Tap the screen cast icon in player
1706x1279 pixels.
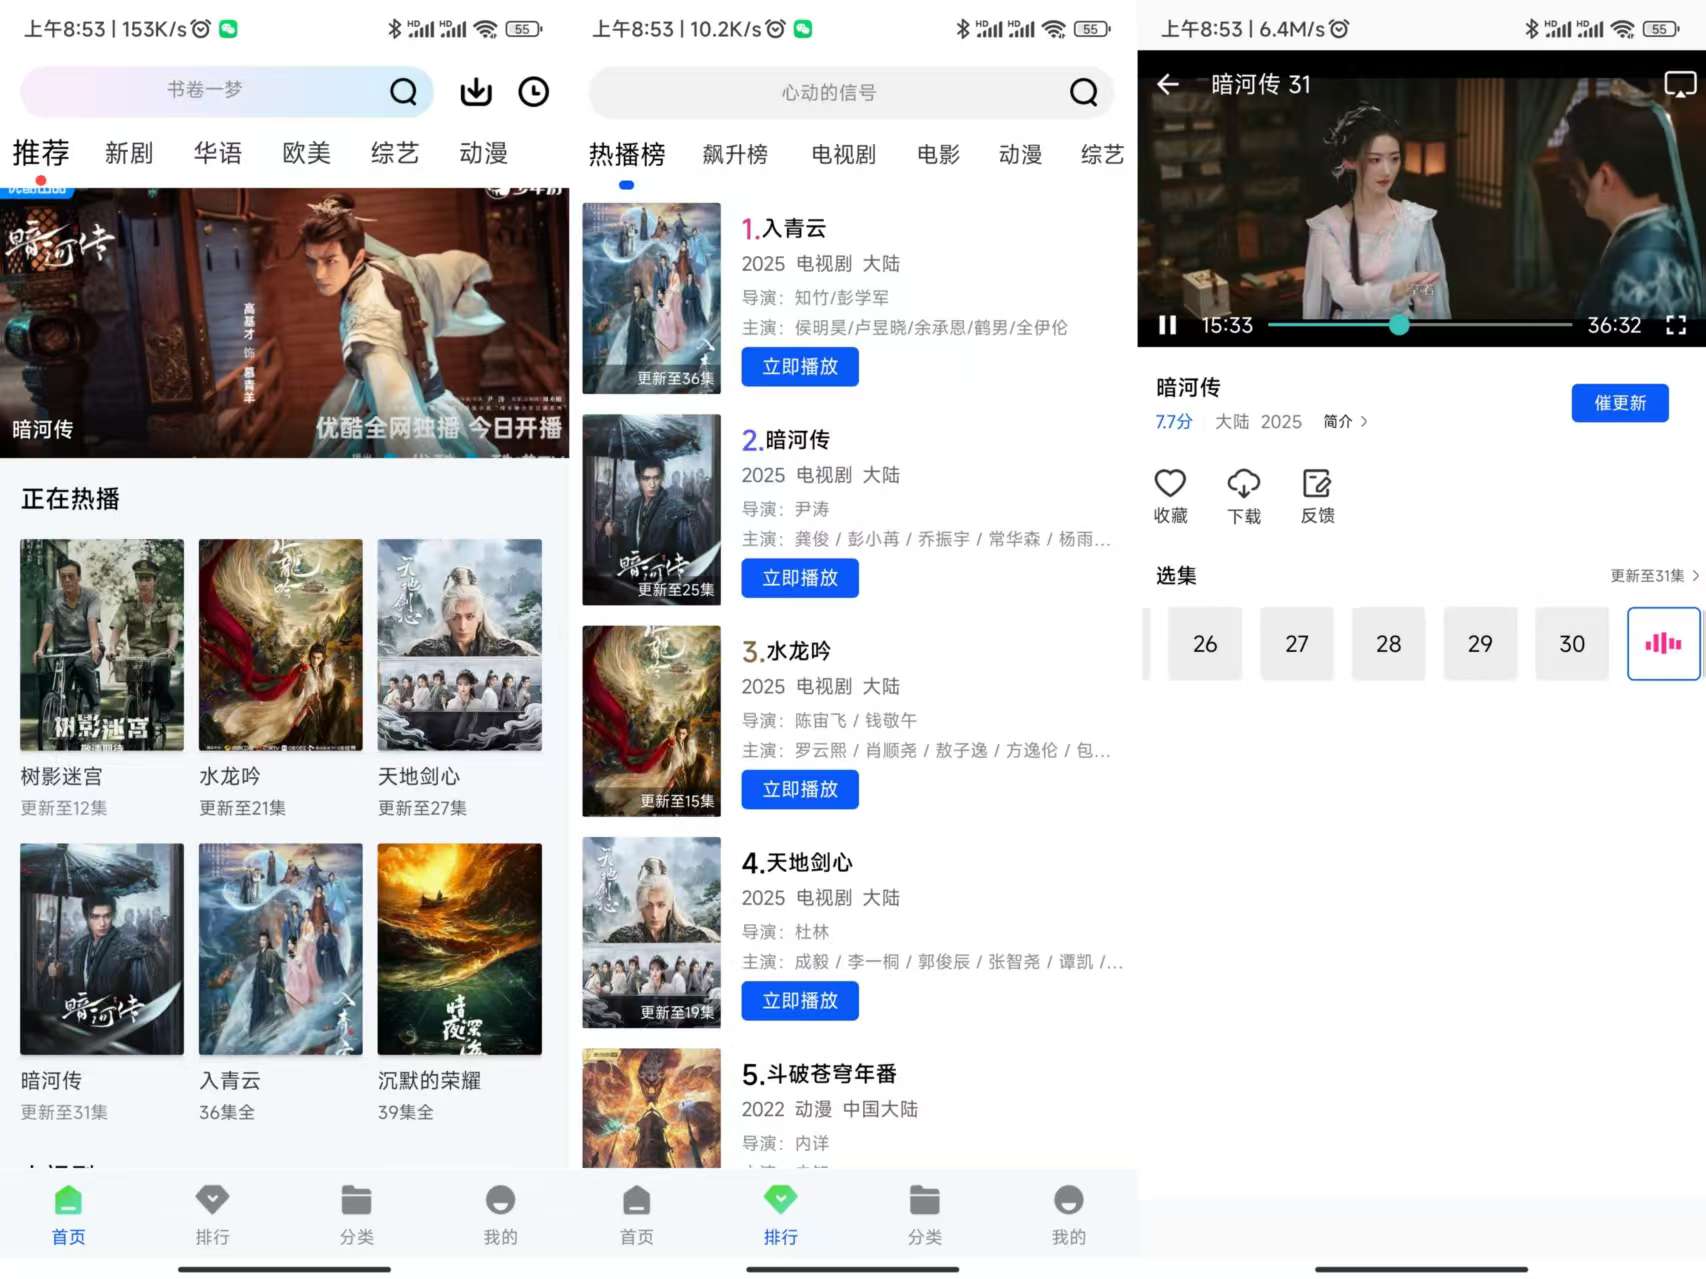[x=1679, y=85]
